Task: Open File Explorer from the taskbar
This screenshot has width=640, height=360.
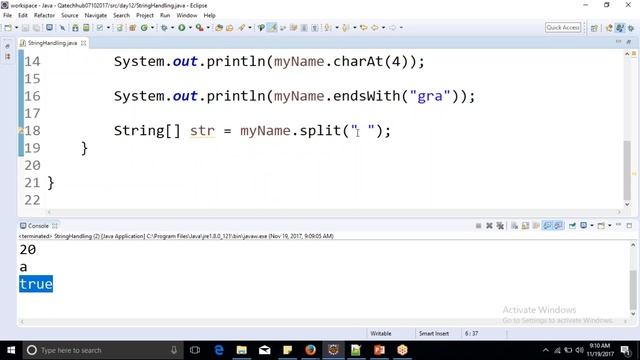Action: pyautogui.click(x=242, y=350)
